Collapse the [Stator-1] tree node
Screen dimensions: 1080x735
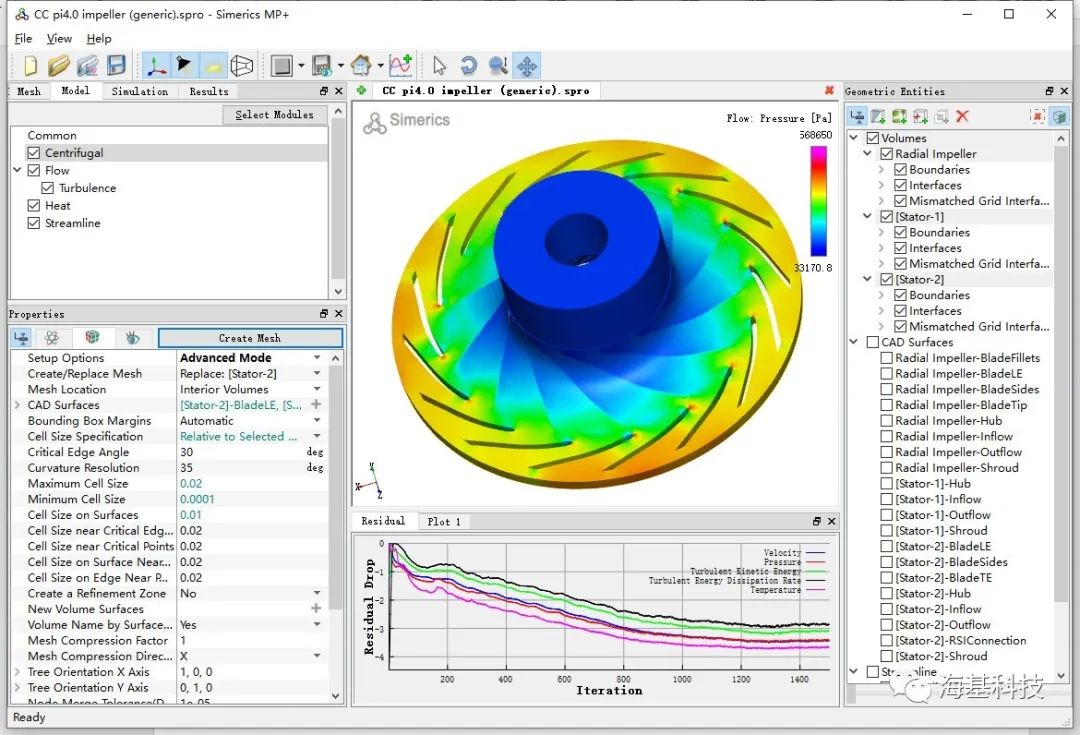click(x=868, y=216)
